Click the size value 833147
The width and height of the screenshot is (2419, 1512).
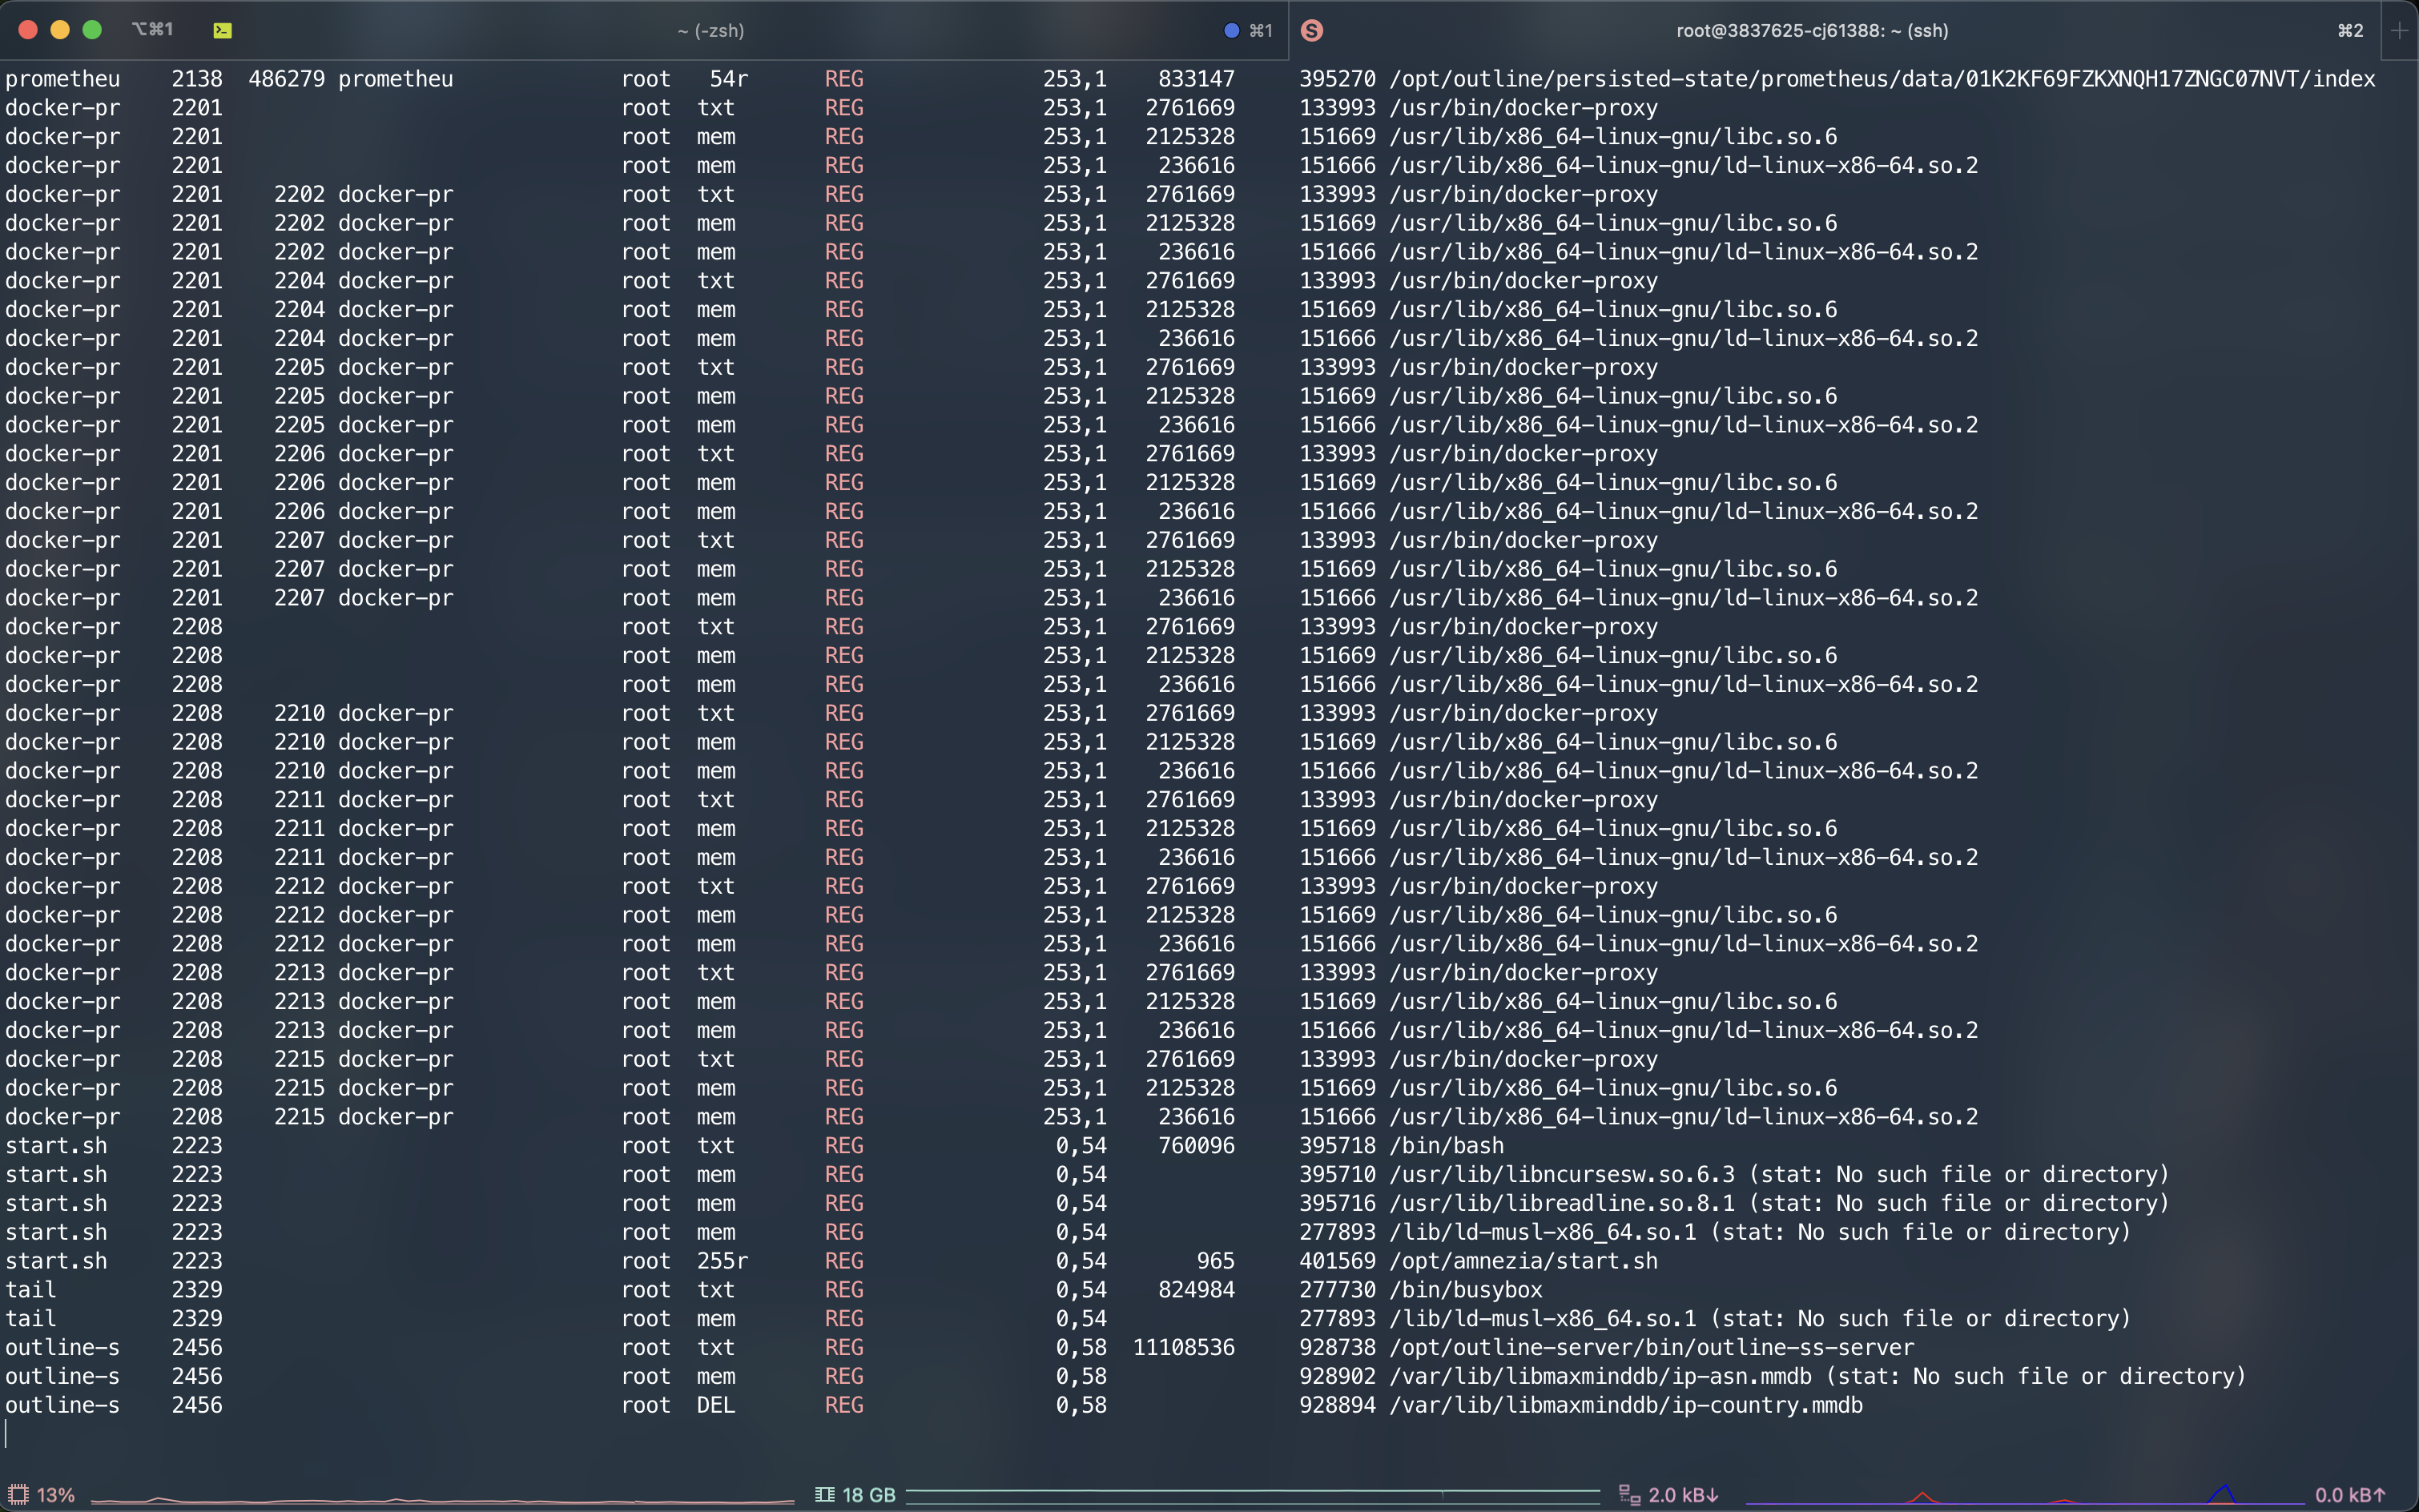tap(1197, 79)
